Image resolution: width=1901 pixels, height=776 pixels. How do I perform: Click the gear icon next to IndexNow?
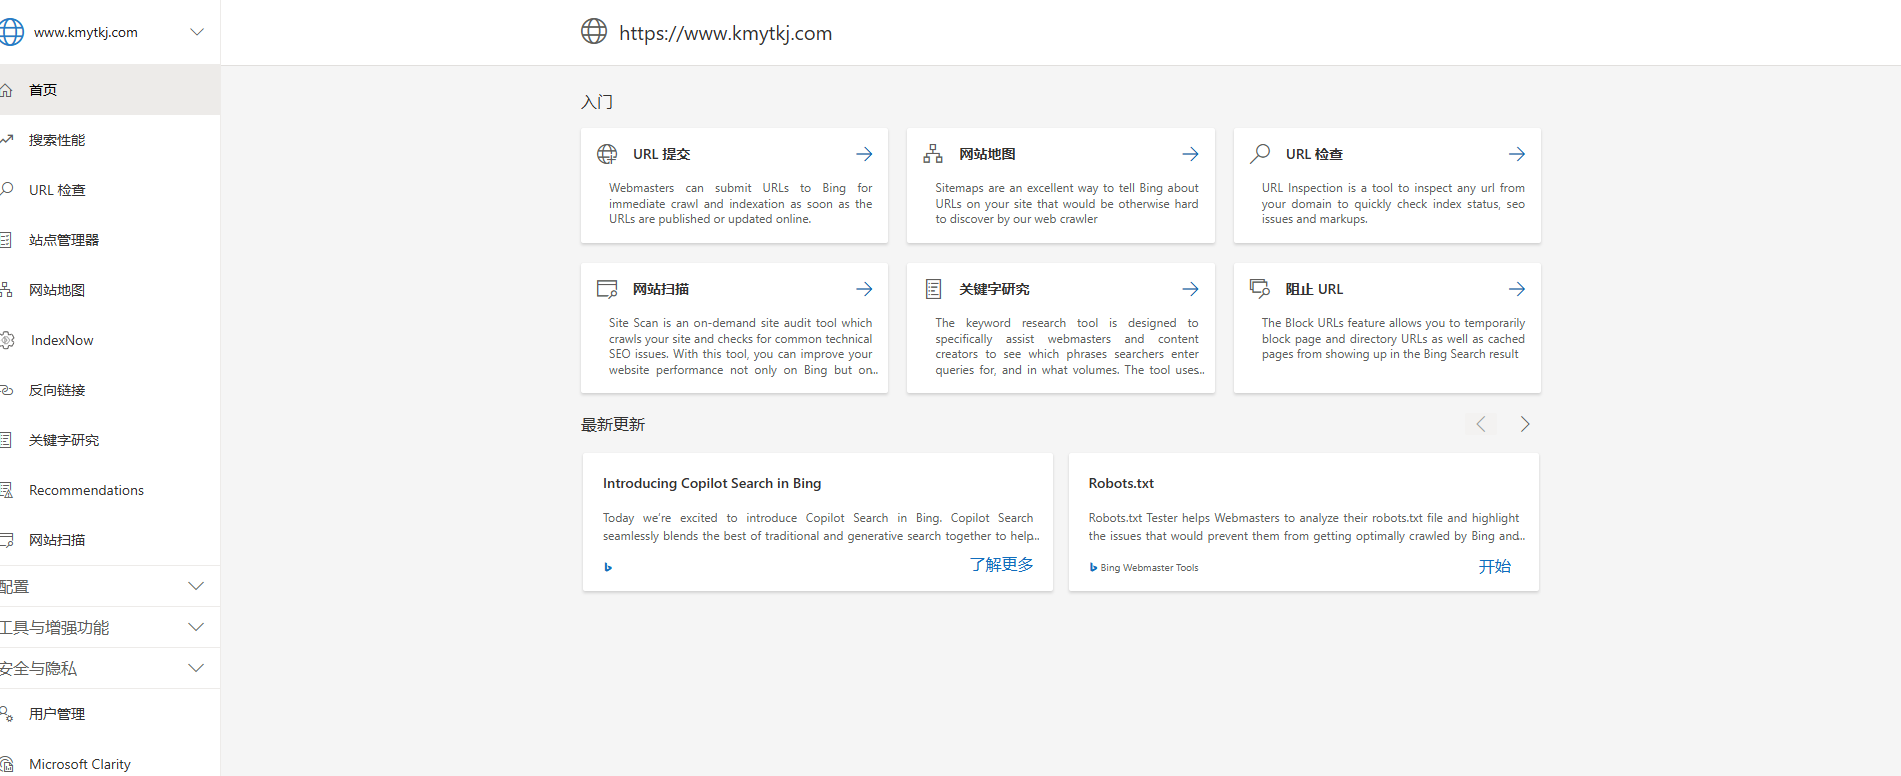[7, 340]
